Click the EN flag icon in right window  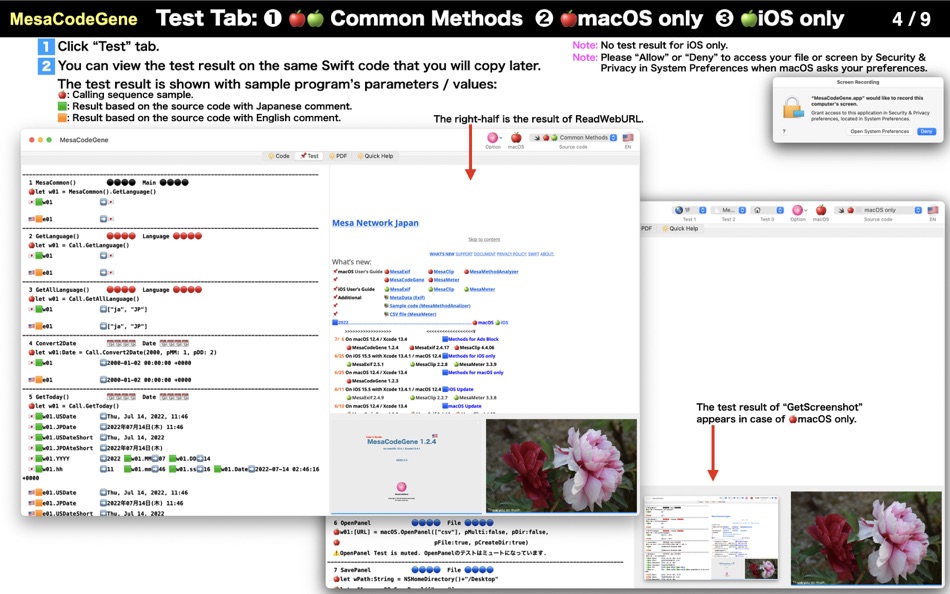pos(932,210)
